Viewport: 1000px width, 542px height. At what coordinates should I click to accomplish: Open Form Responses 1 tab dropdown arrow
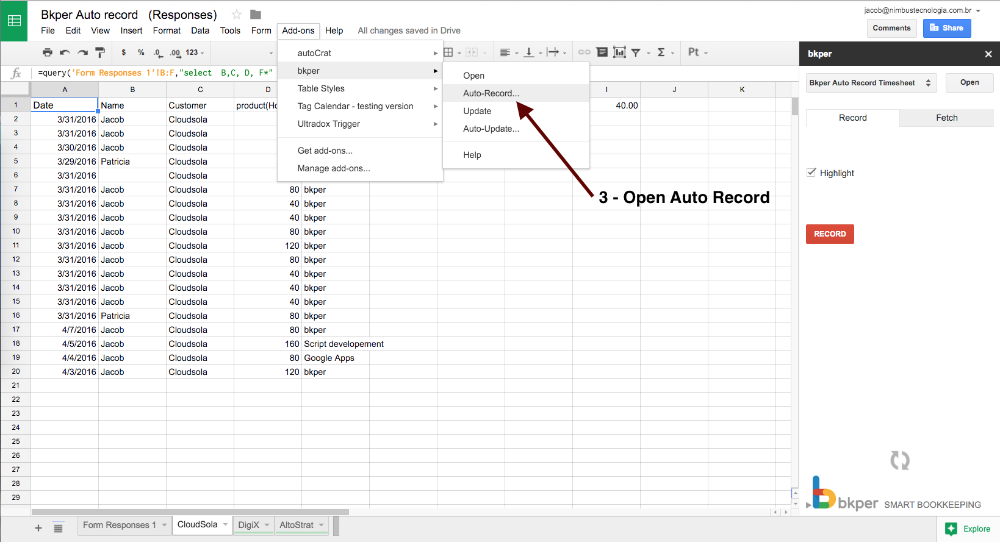(164, 525)
